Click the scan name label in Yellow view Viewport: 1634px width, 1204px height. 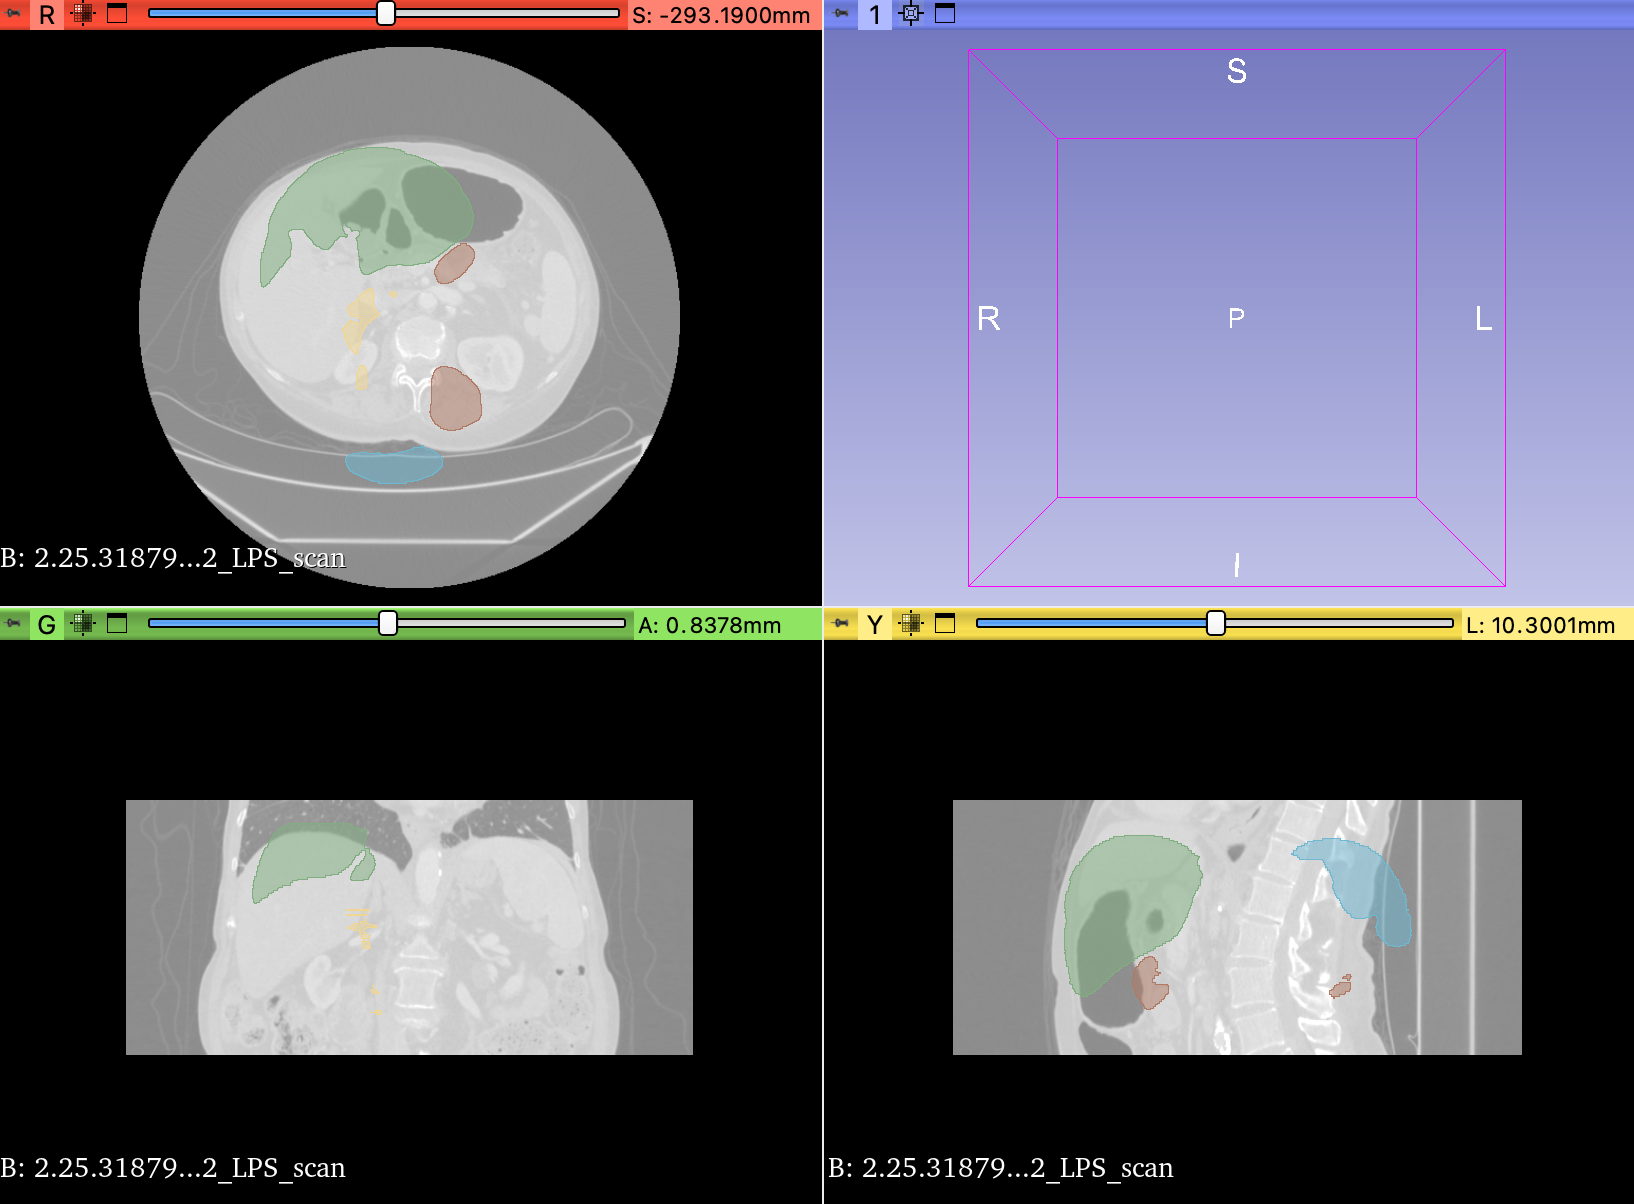[1001, 1167]
